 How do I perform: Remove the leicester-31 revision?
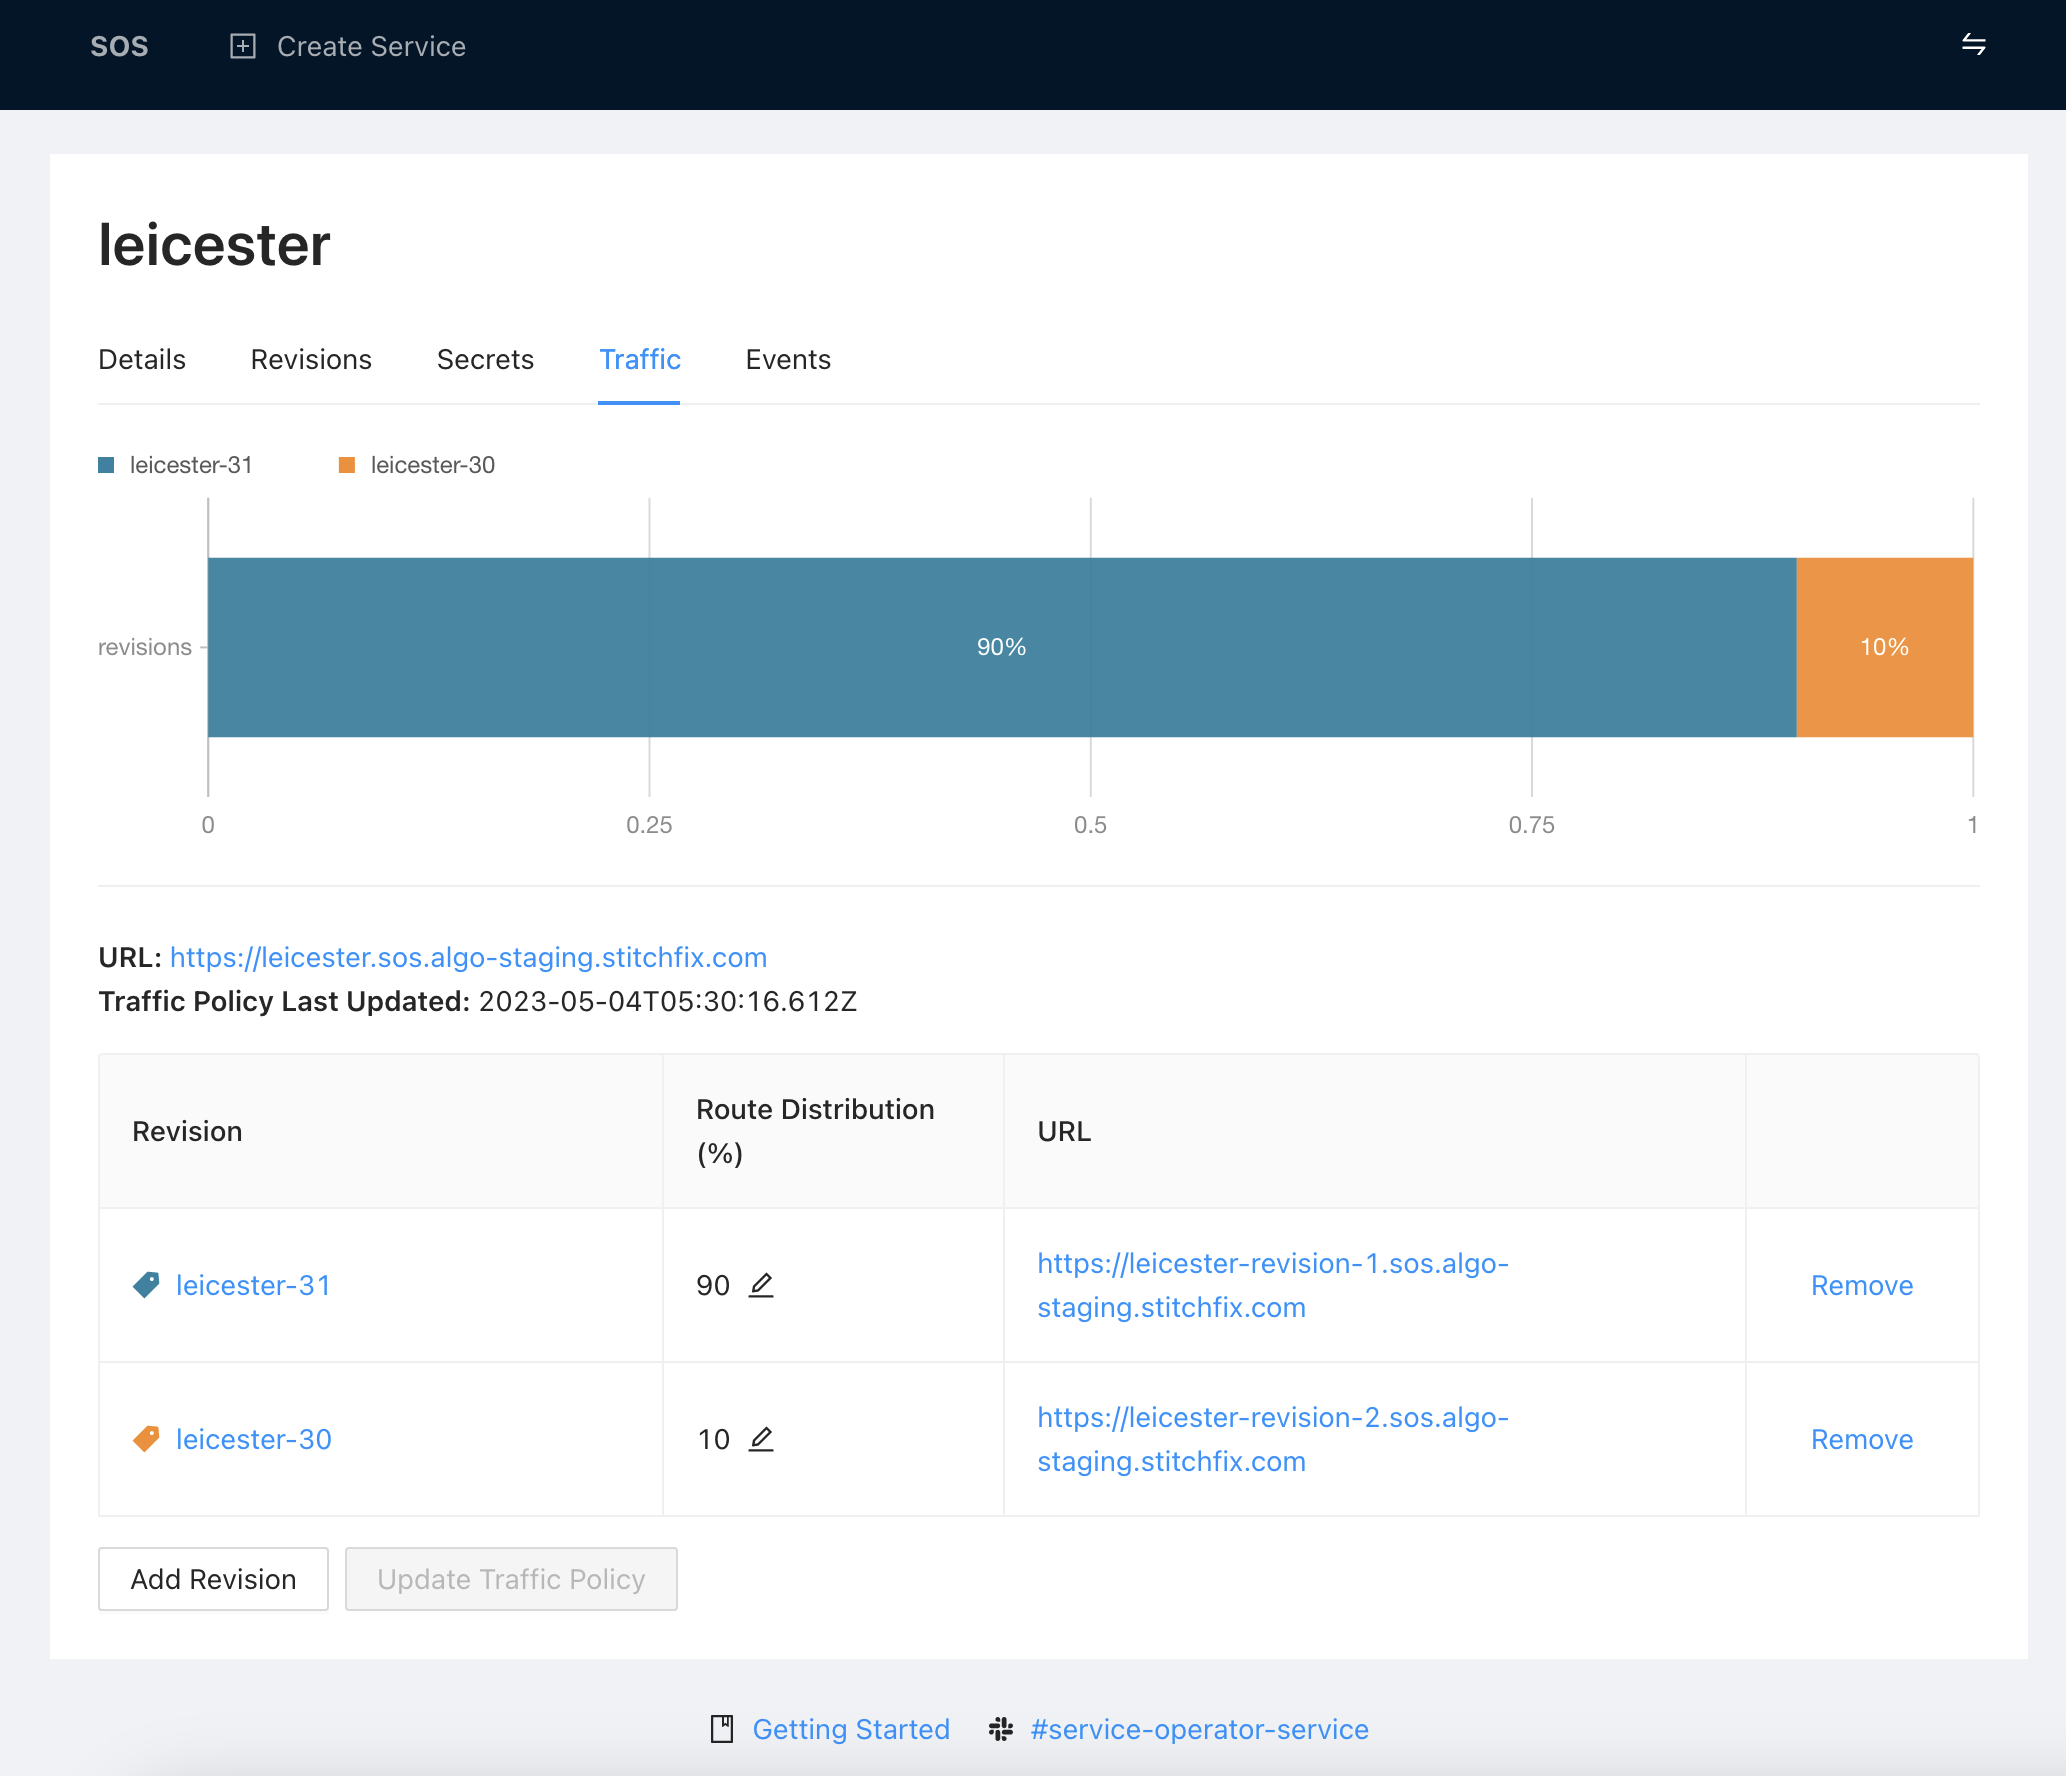coord(1862,1285)
